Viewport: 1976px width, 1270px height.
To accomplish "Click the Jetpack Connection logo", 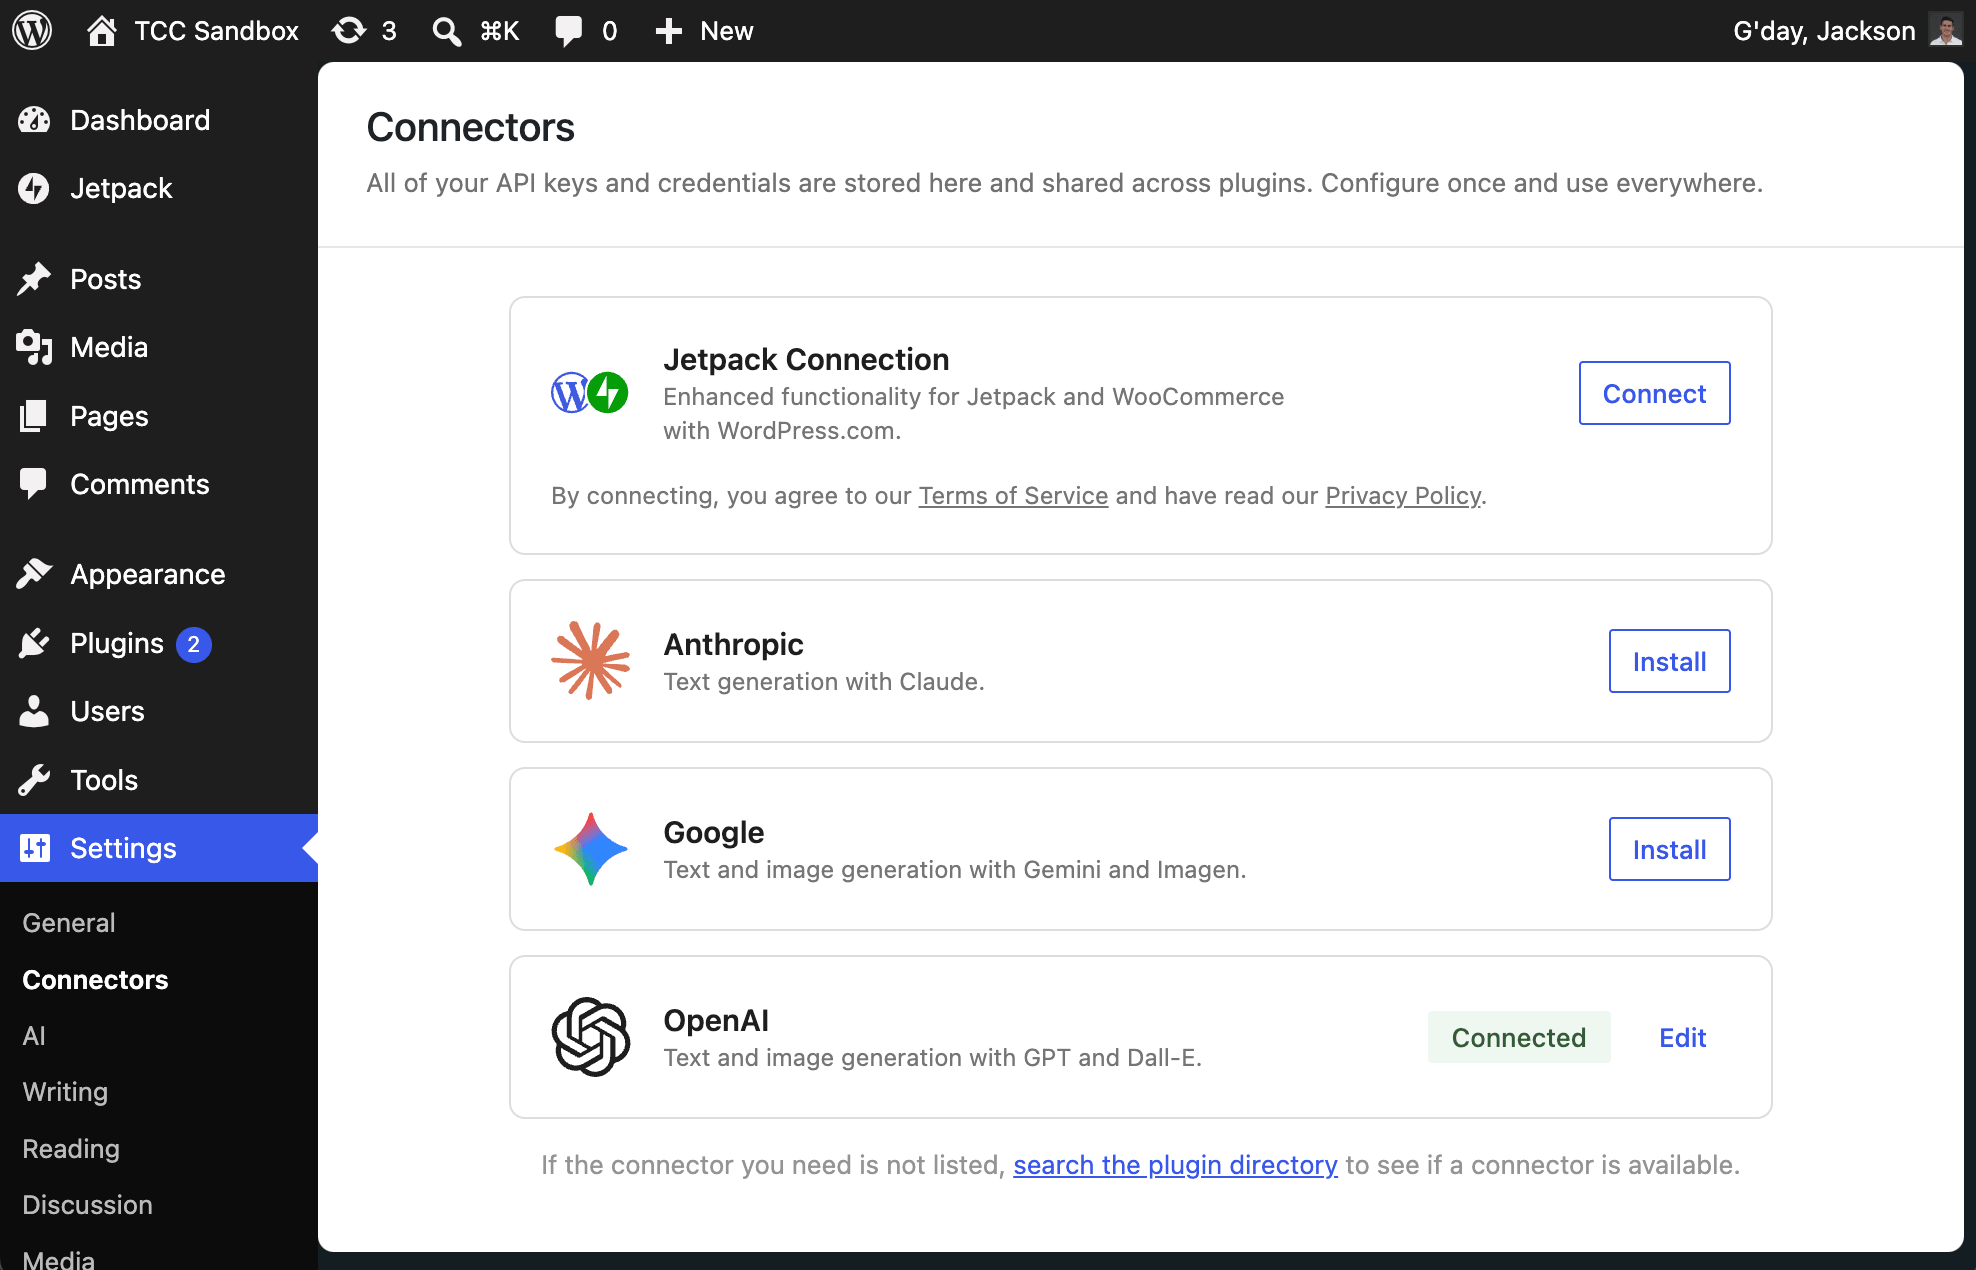I will (590, 392).
